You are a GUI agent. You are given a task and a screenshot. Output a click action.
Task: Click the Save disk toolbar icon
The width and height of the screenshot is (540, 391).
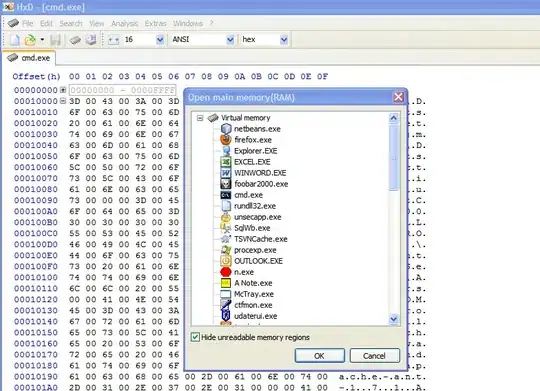[x=55, y=40]
